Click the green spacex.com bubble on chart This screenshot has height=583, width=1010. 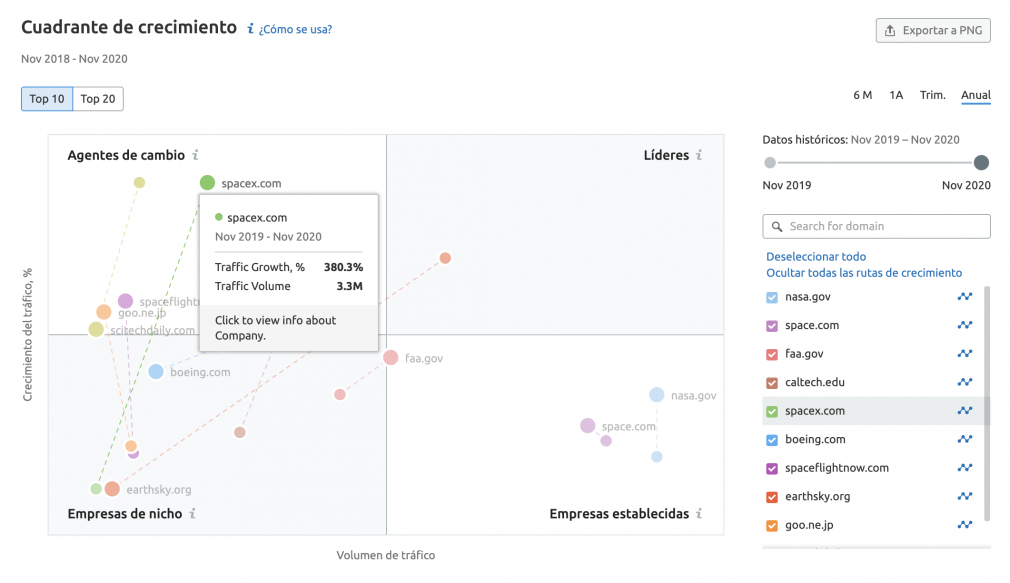point(207,183)
